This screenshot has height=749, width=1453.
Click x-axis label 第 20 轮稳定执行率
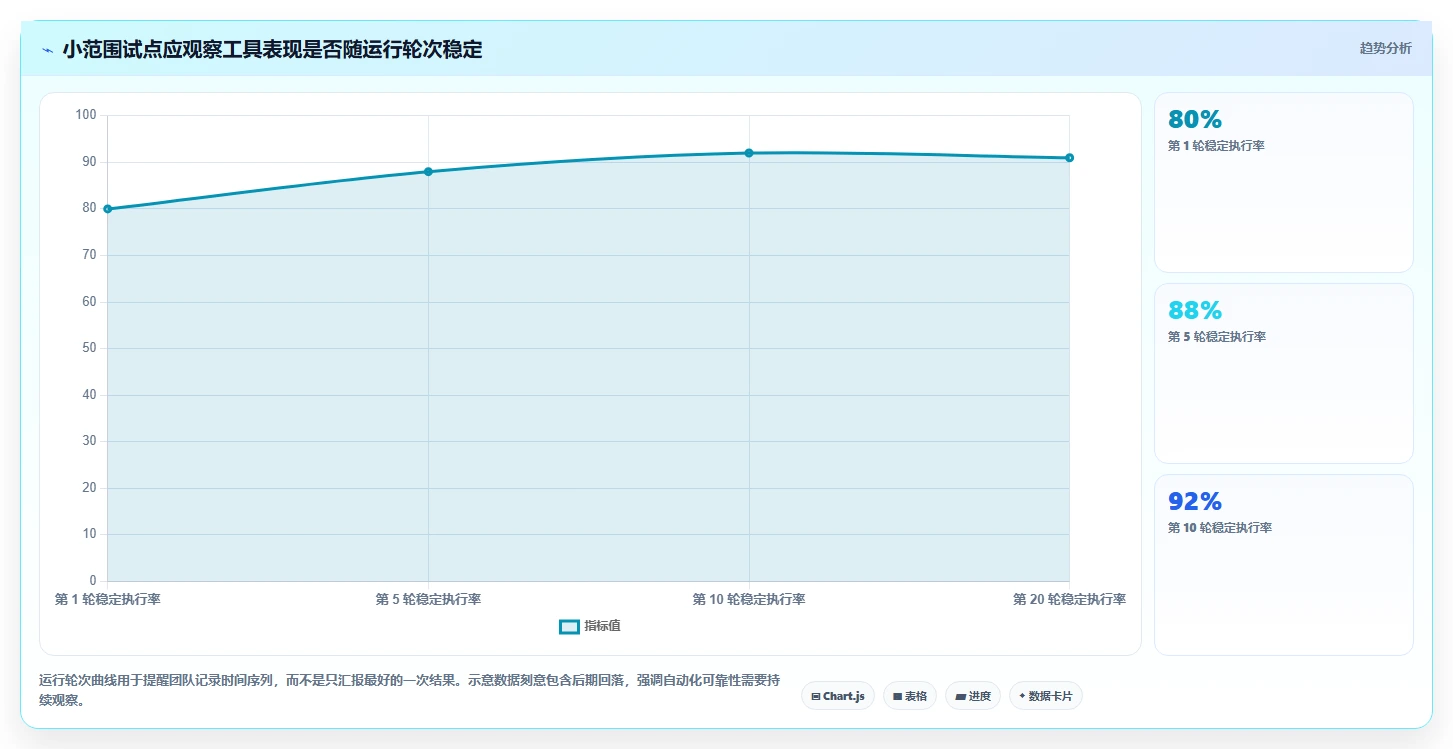coord(1069,600)
